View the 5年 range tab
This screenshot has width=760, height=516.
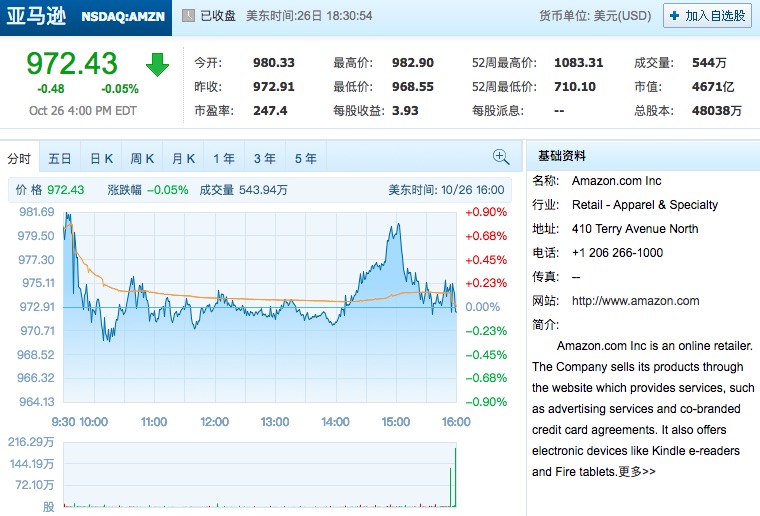click(305, 159)
